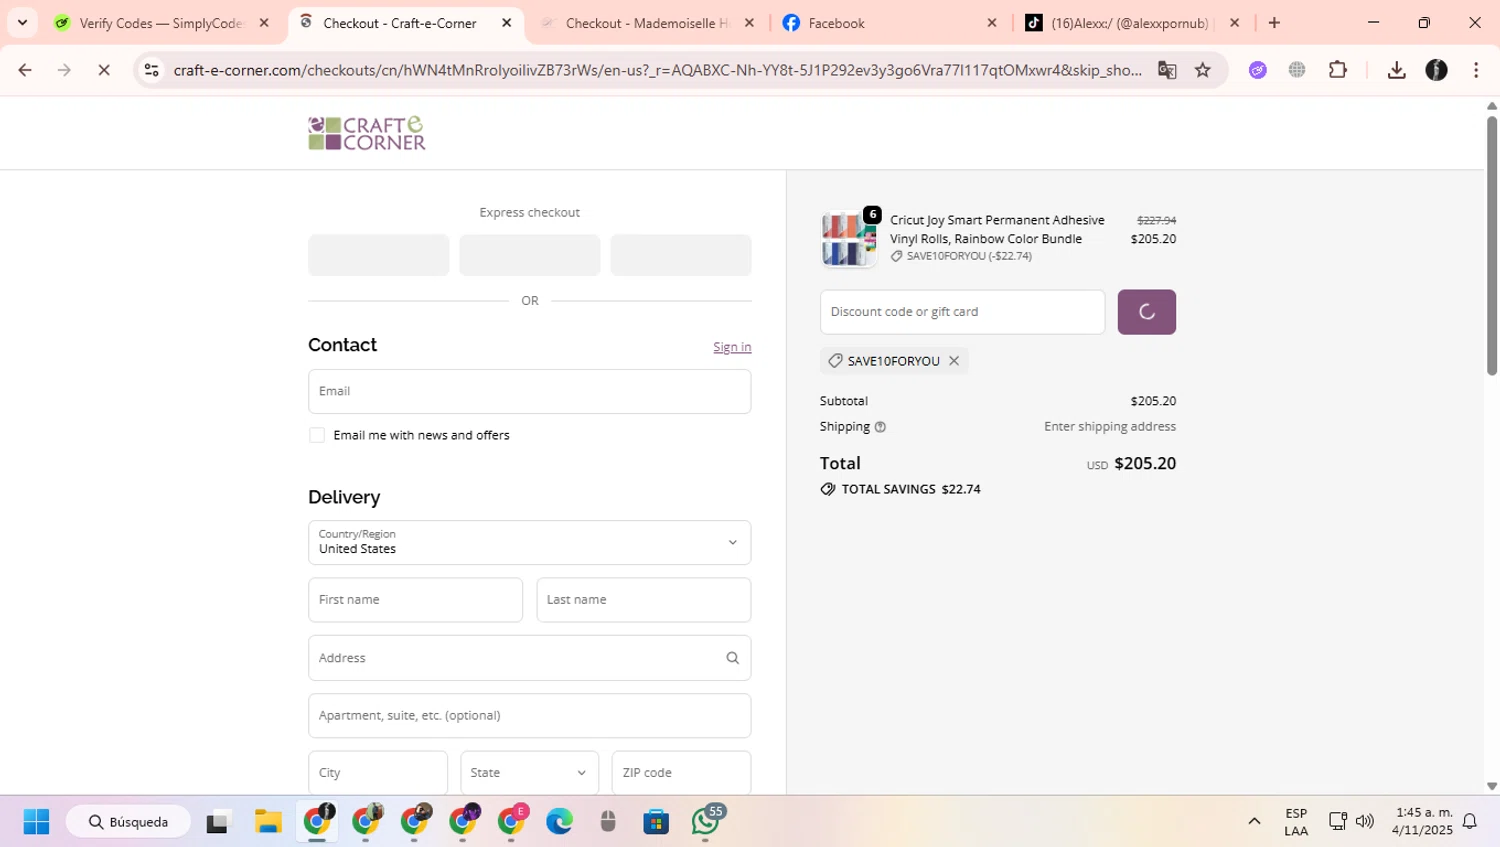Open the Chrome three-dot menu

pyautogui.click(x=1476, y=70)
